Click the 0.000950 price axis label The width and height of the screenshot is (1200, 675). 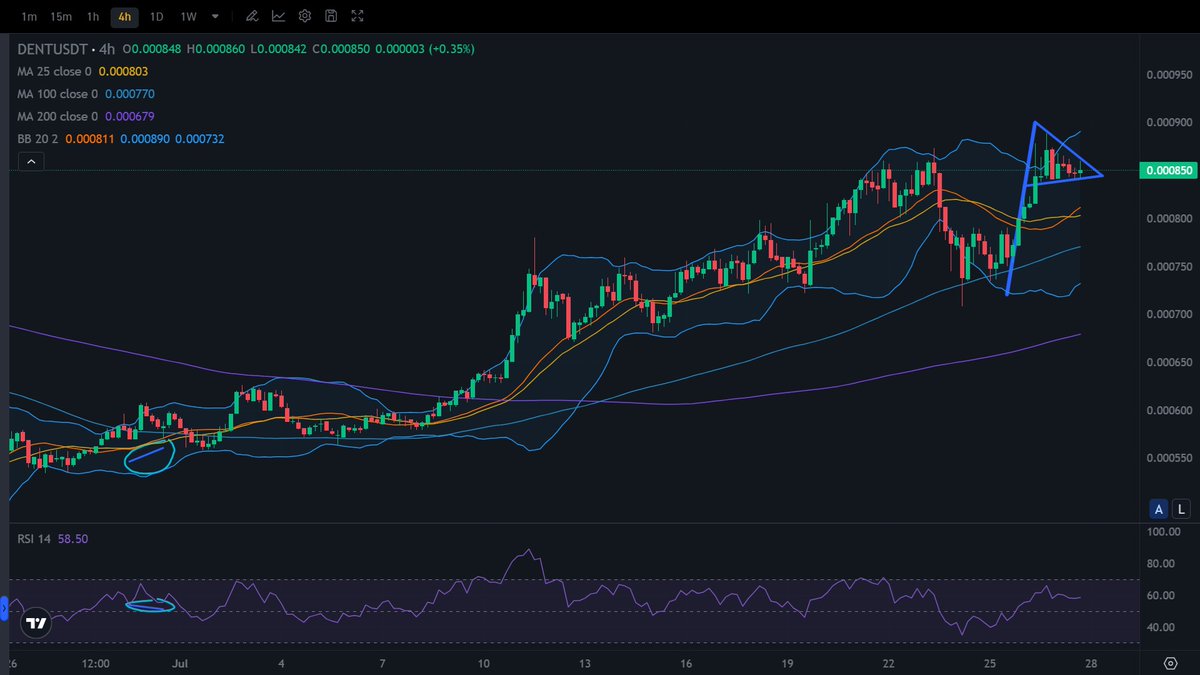tap(1167, 75)
